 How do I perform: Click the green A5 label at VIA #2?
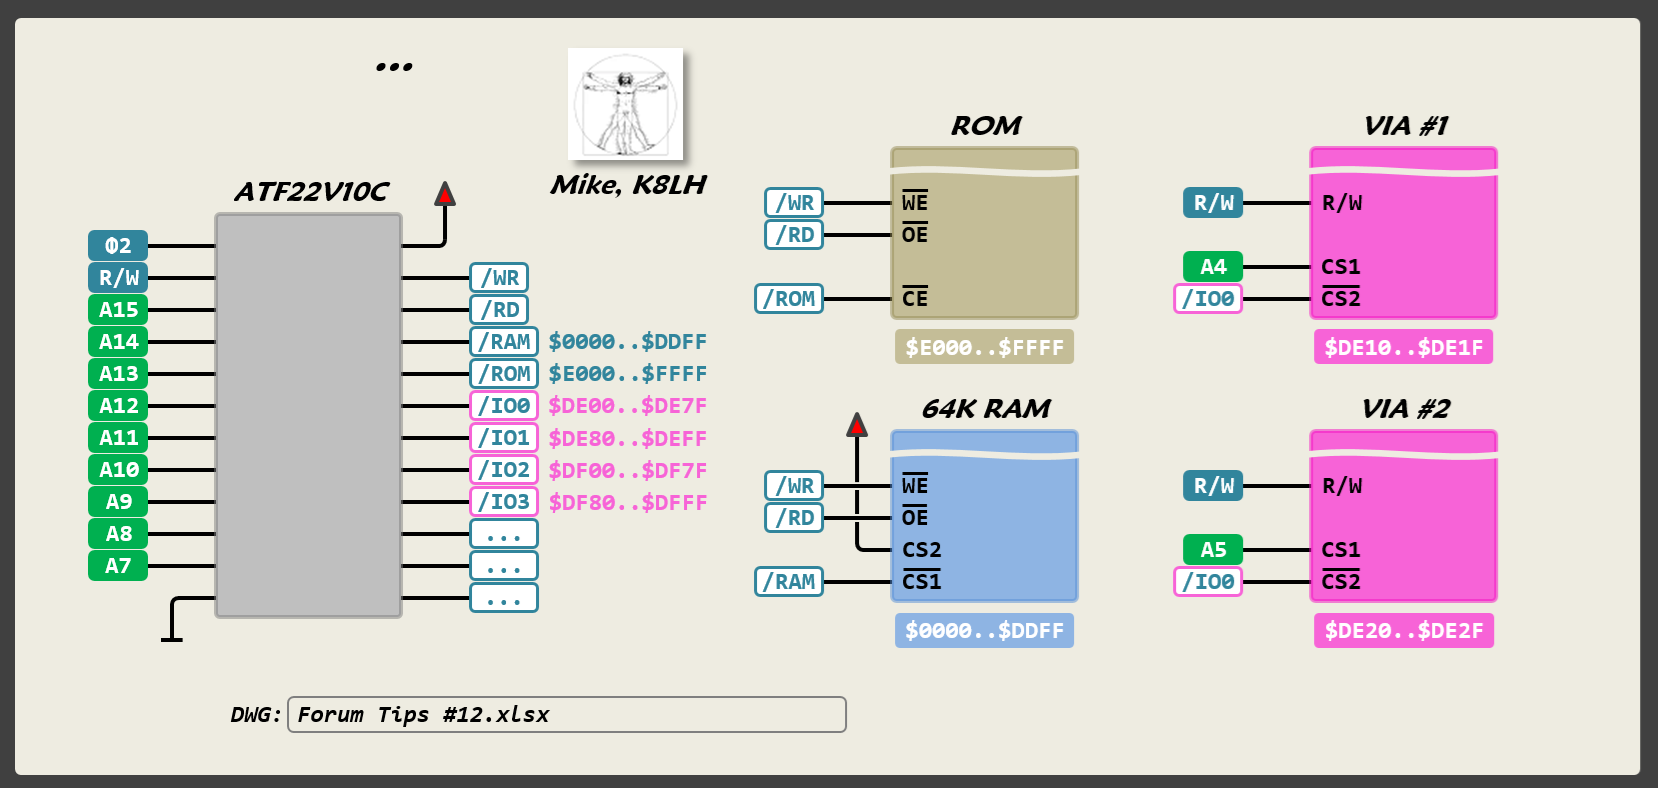[x=1213, y=550]
